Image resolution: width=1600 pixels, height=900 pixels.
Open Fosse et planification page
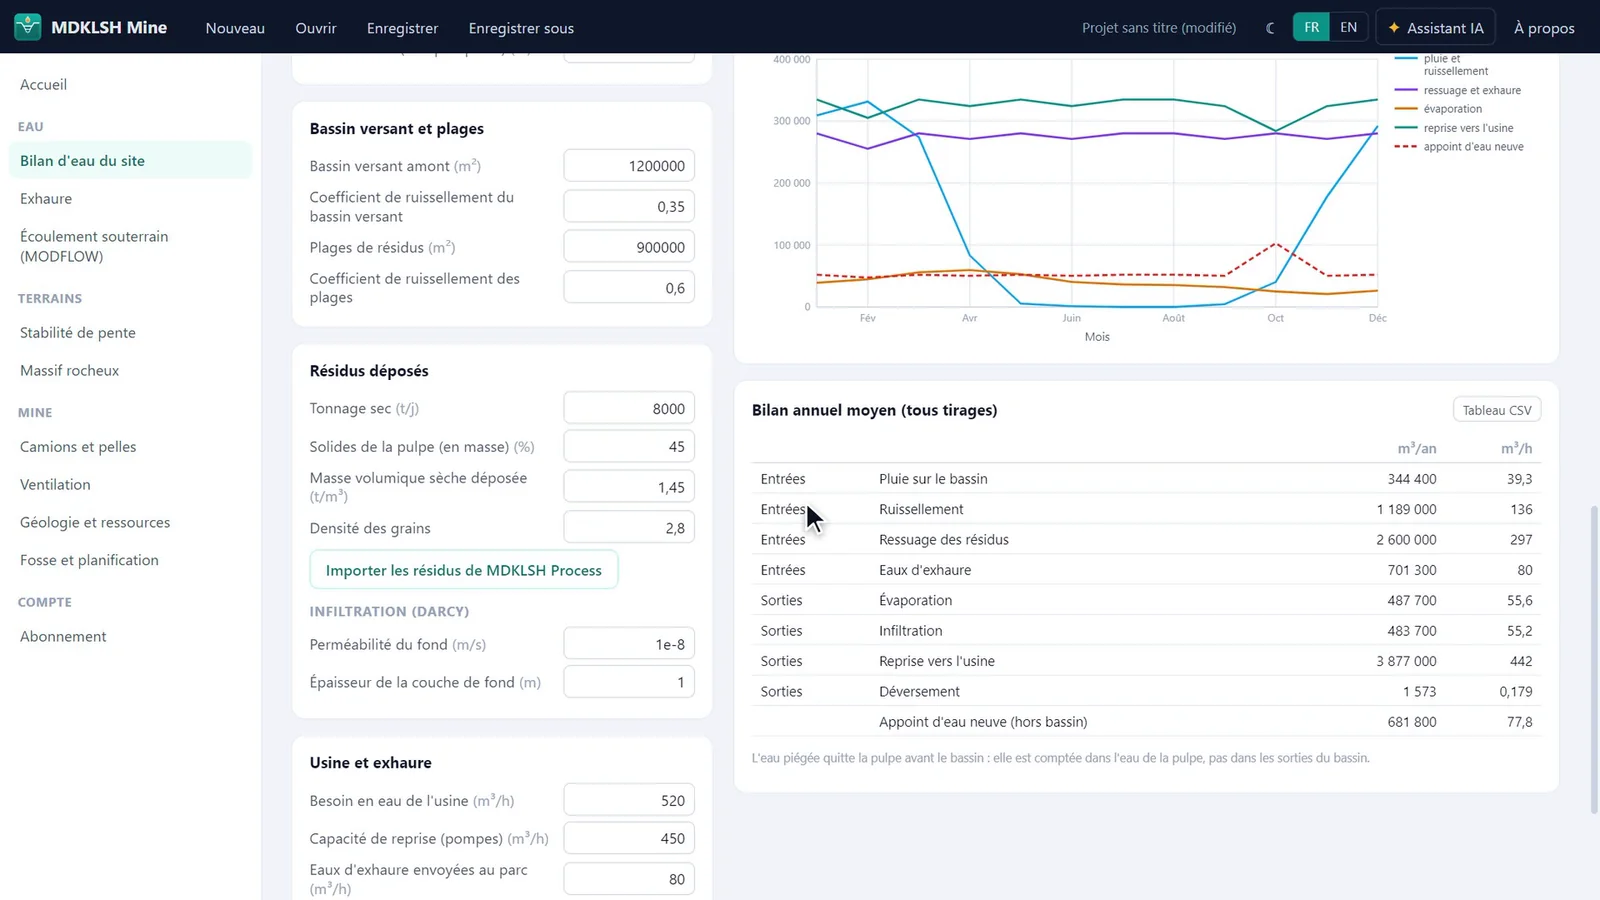[x=130, y=560]
